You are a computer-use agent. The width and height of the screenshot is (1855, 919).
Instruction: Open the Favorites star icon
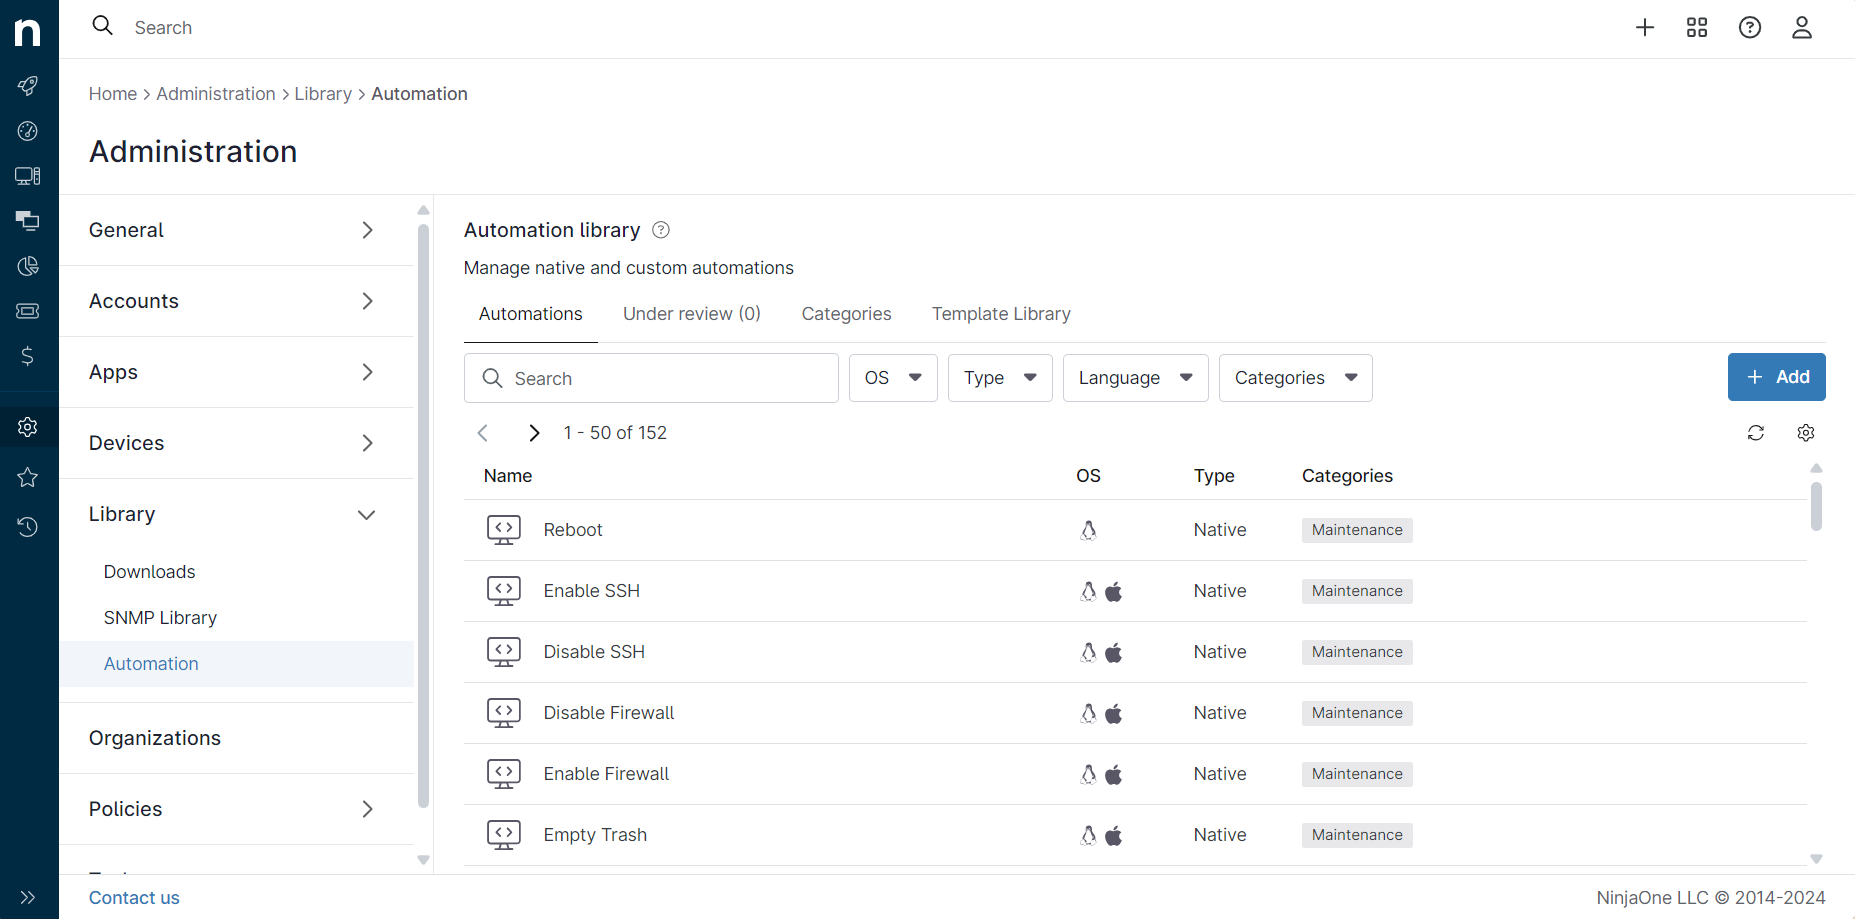click(x=28, y=477)
